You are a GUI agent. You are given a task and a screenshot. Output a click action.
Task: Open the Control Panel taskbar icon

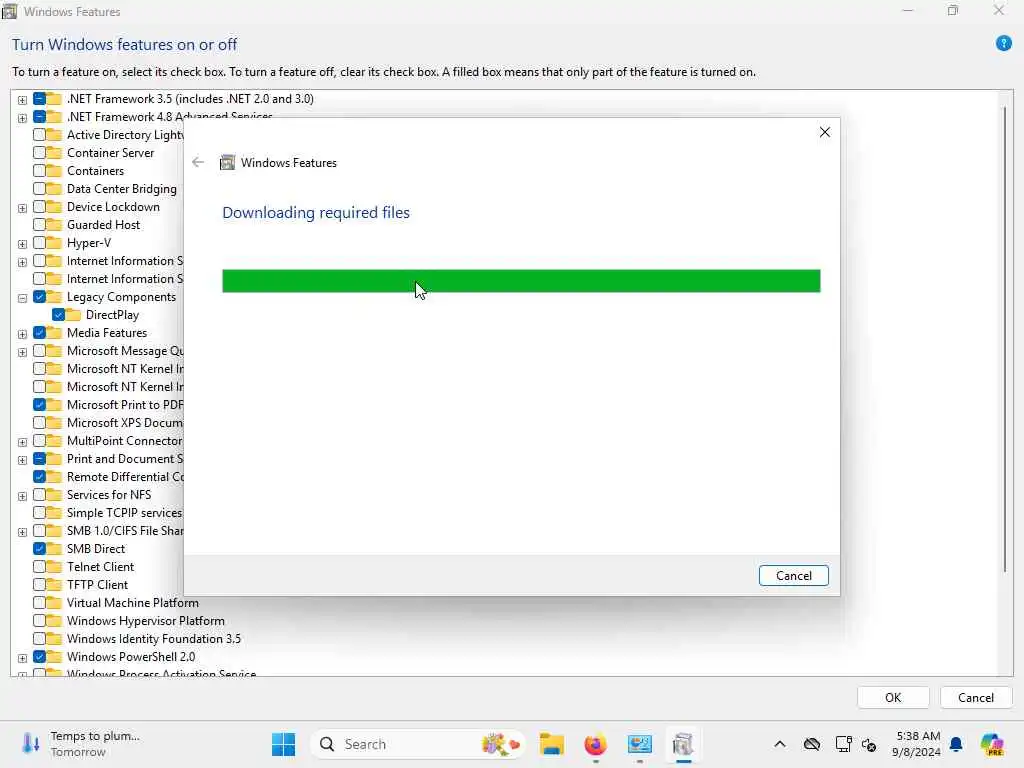[x=639, y=744]
